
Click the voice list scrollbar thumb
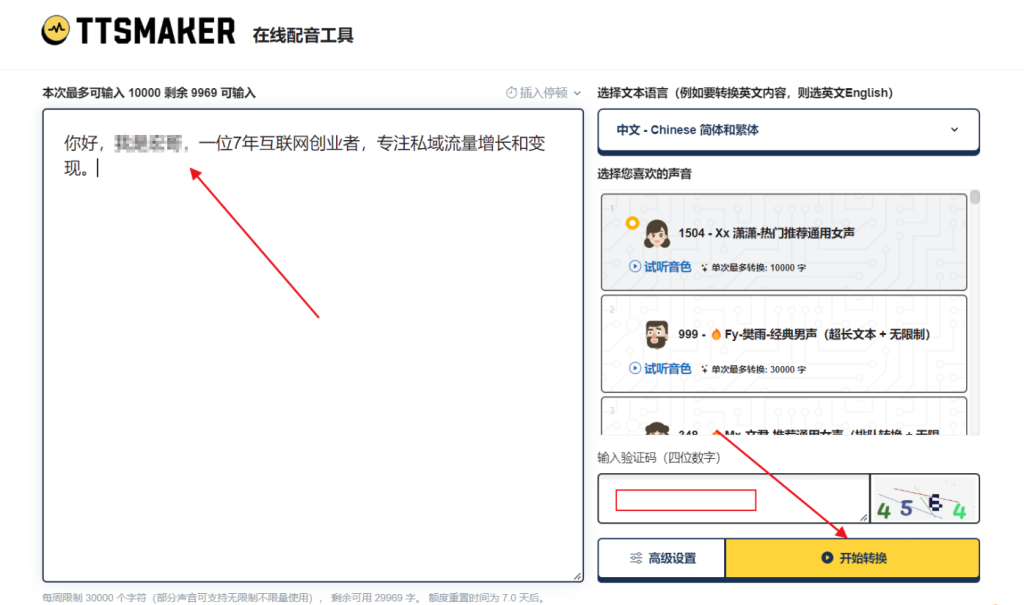[975, 197]
